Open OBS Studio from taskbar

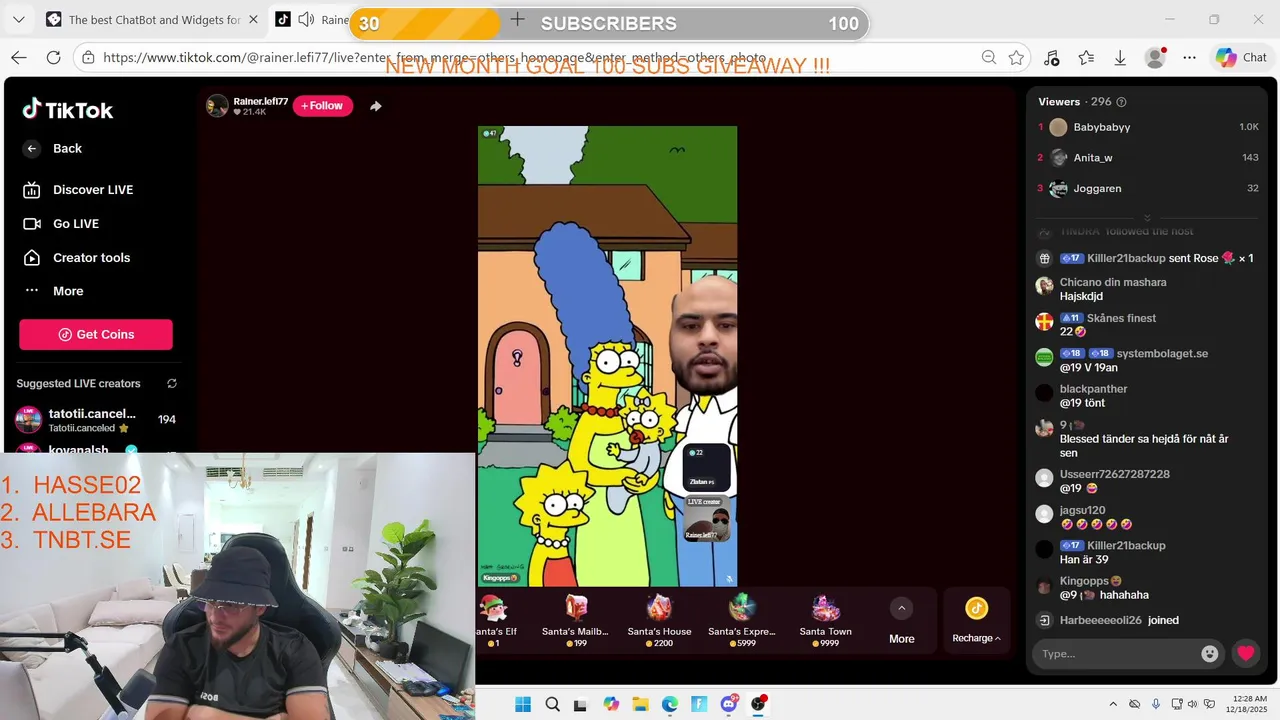[x=758, y=704]
